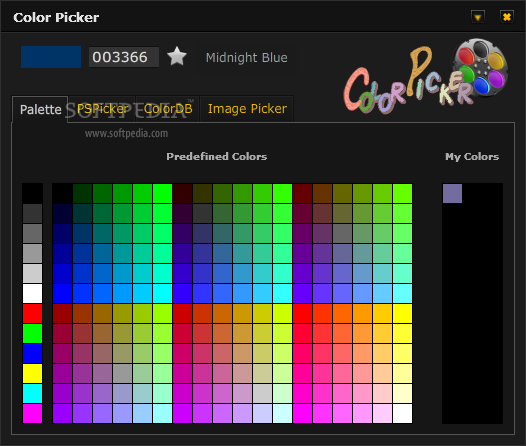Pick the pure green swatch in basic column
This screenshot has height=446, width=526.
click(x=33, y=333)
